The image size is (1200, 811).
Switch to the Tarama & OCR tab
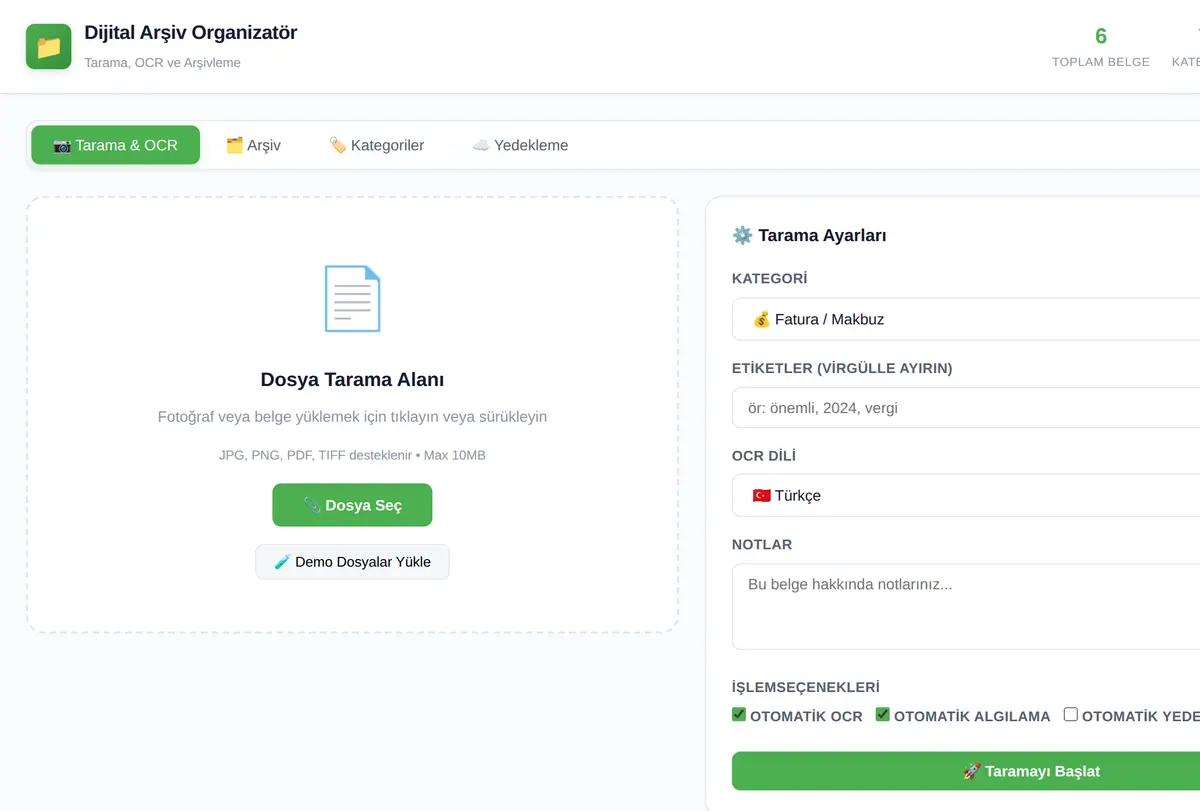(x=115, y=145)
